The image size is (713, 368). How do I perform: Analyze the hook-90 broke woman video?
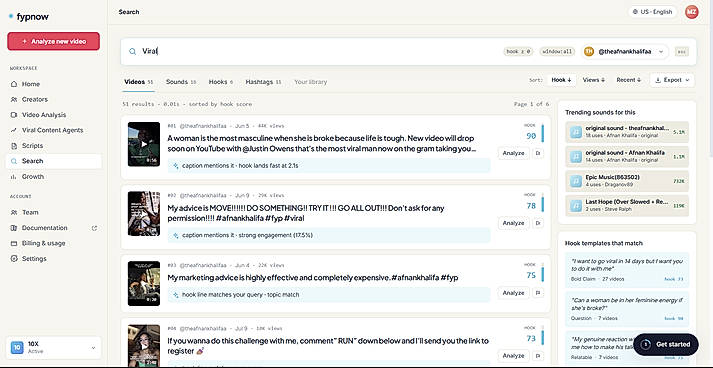pyautogui.click(x=513, y=153)
